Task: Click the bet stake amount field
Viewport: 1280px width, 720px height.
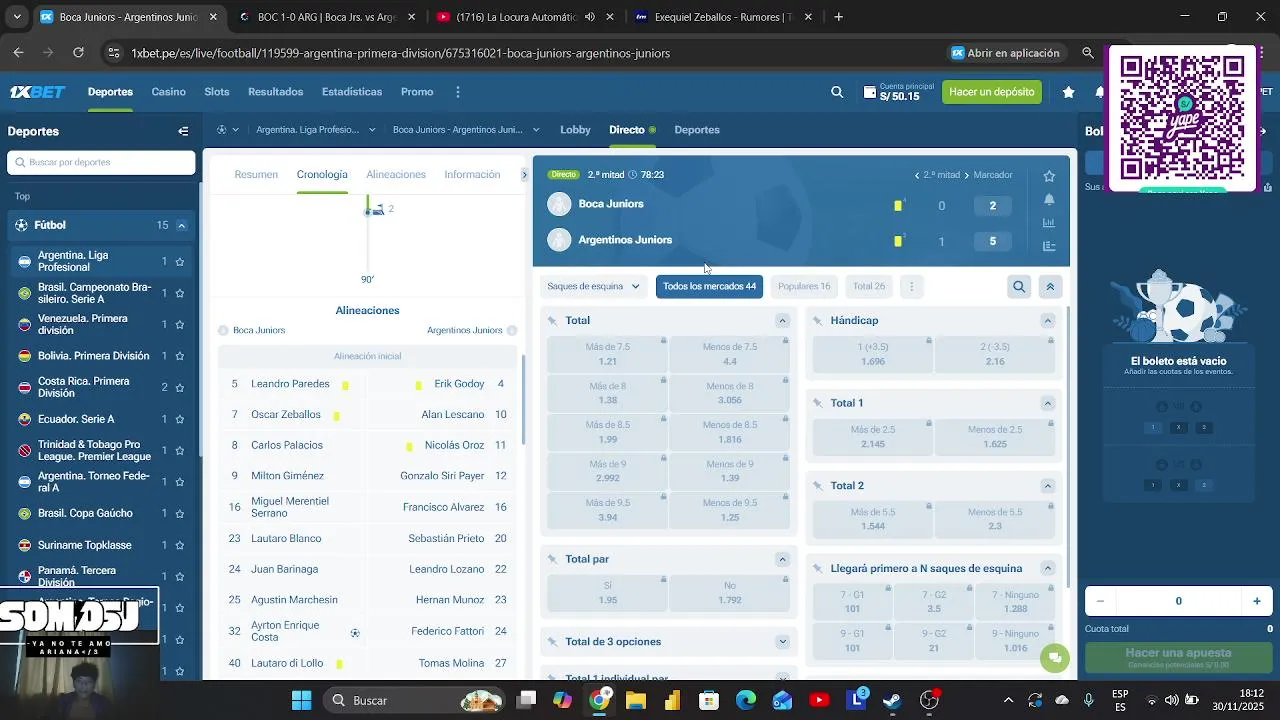Action: pos(1178,602)
